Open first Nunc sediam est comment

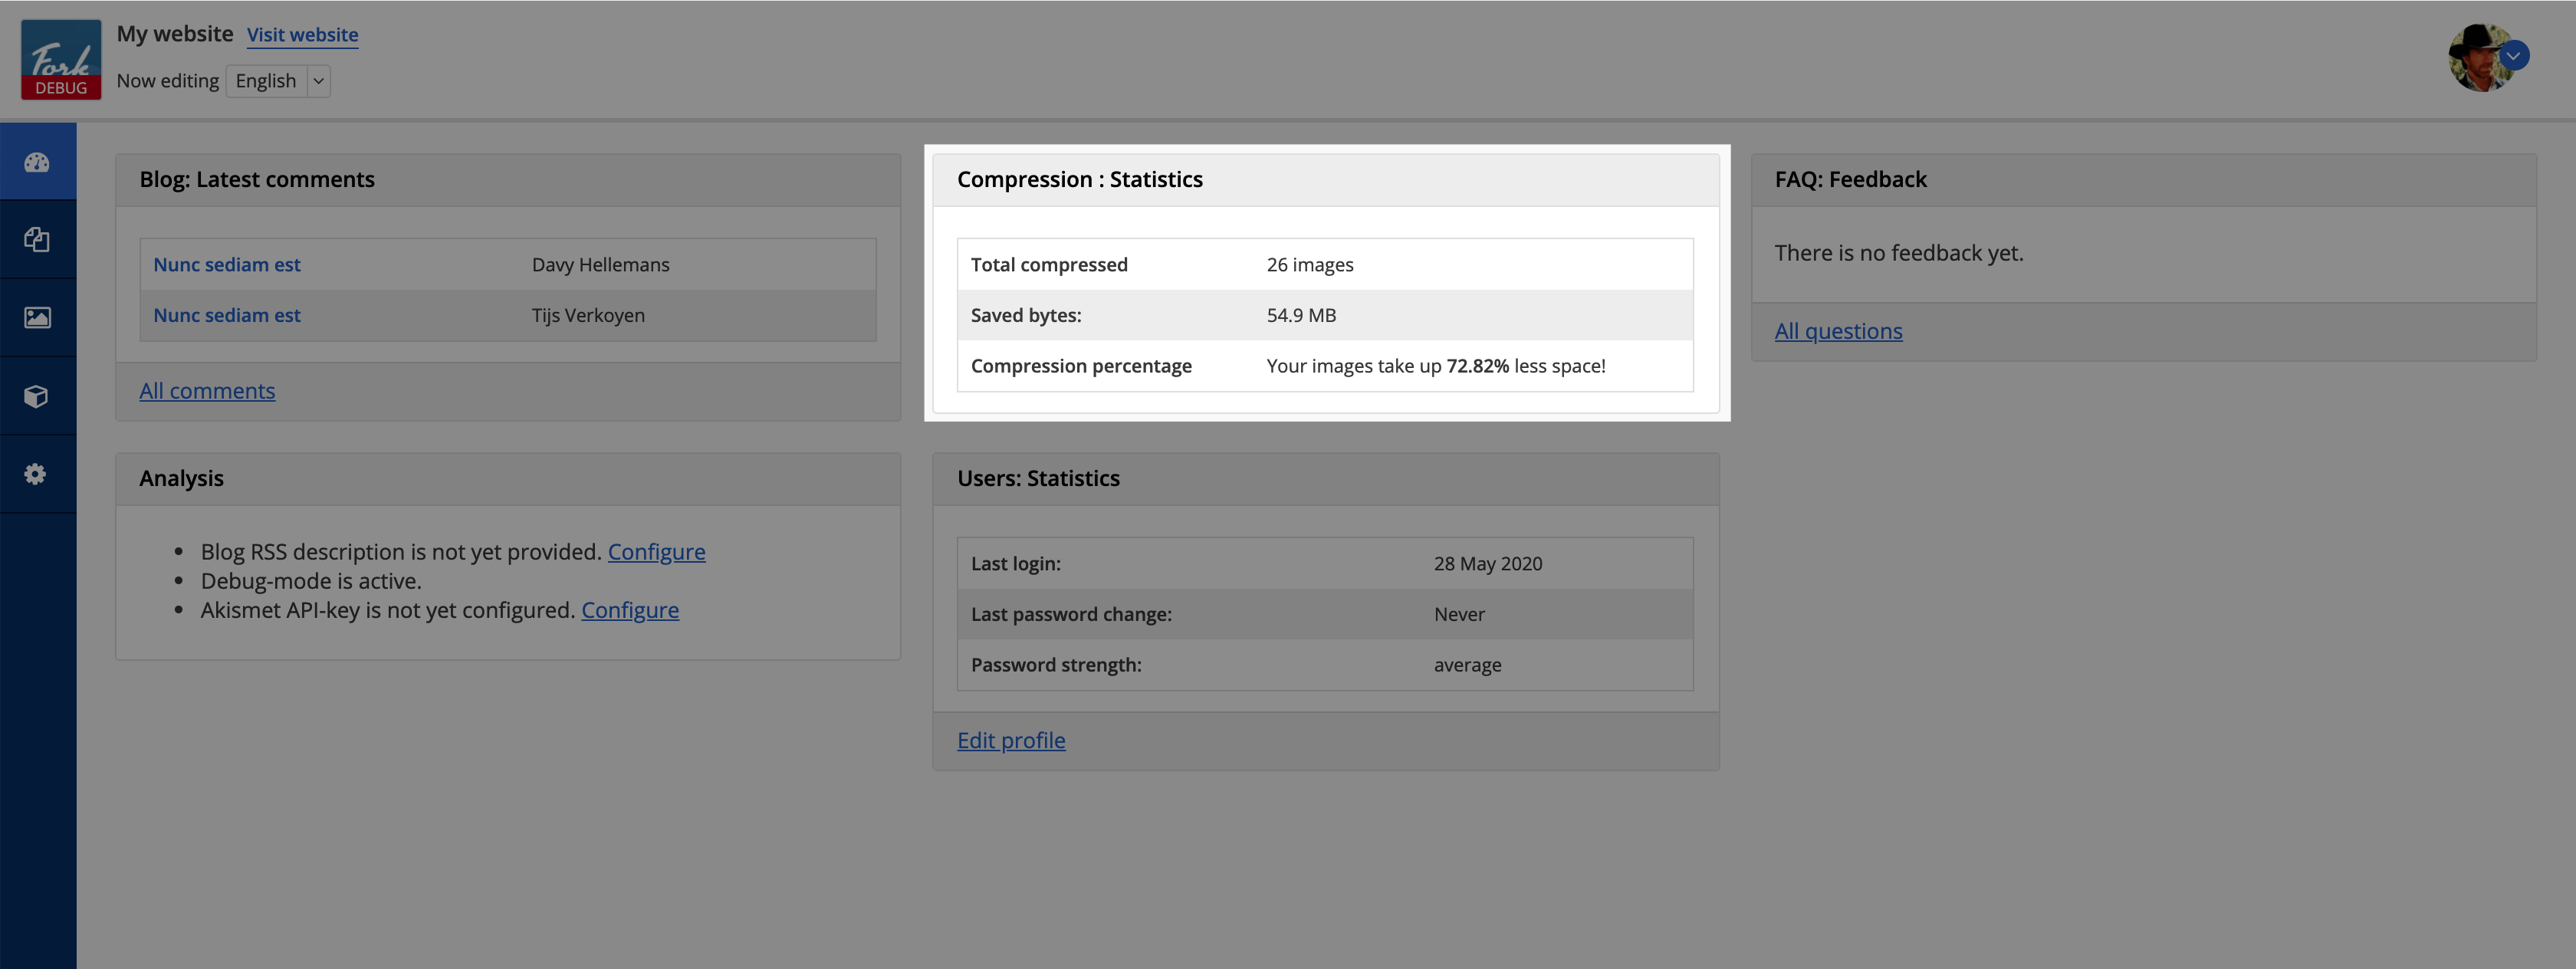point(227,265)
